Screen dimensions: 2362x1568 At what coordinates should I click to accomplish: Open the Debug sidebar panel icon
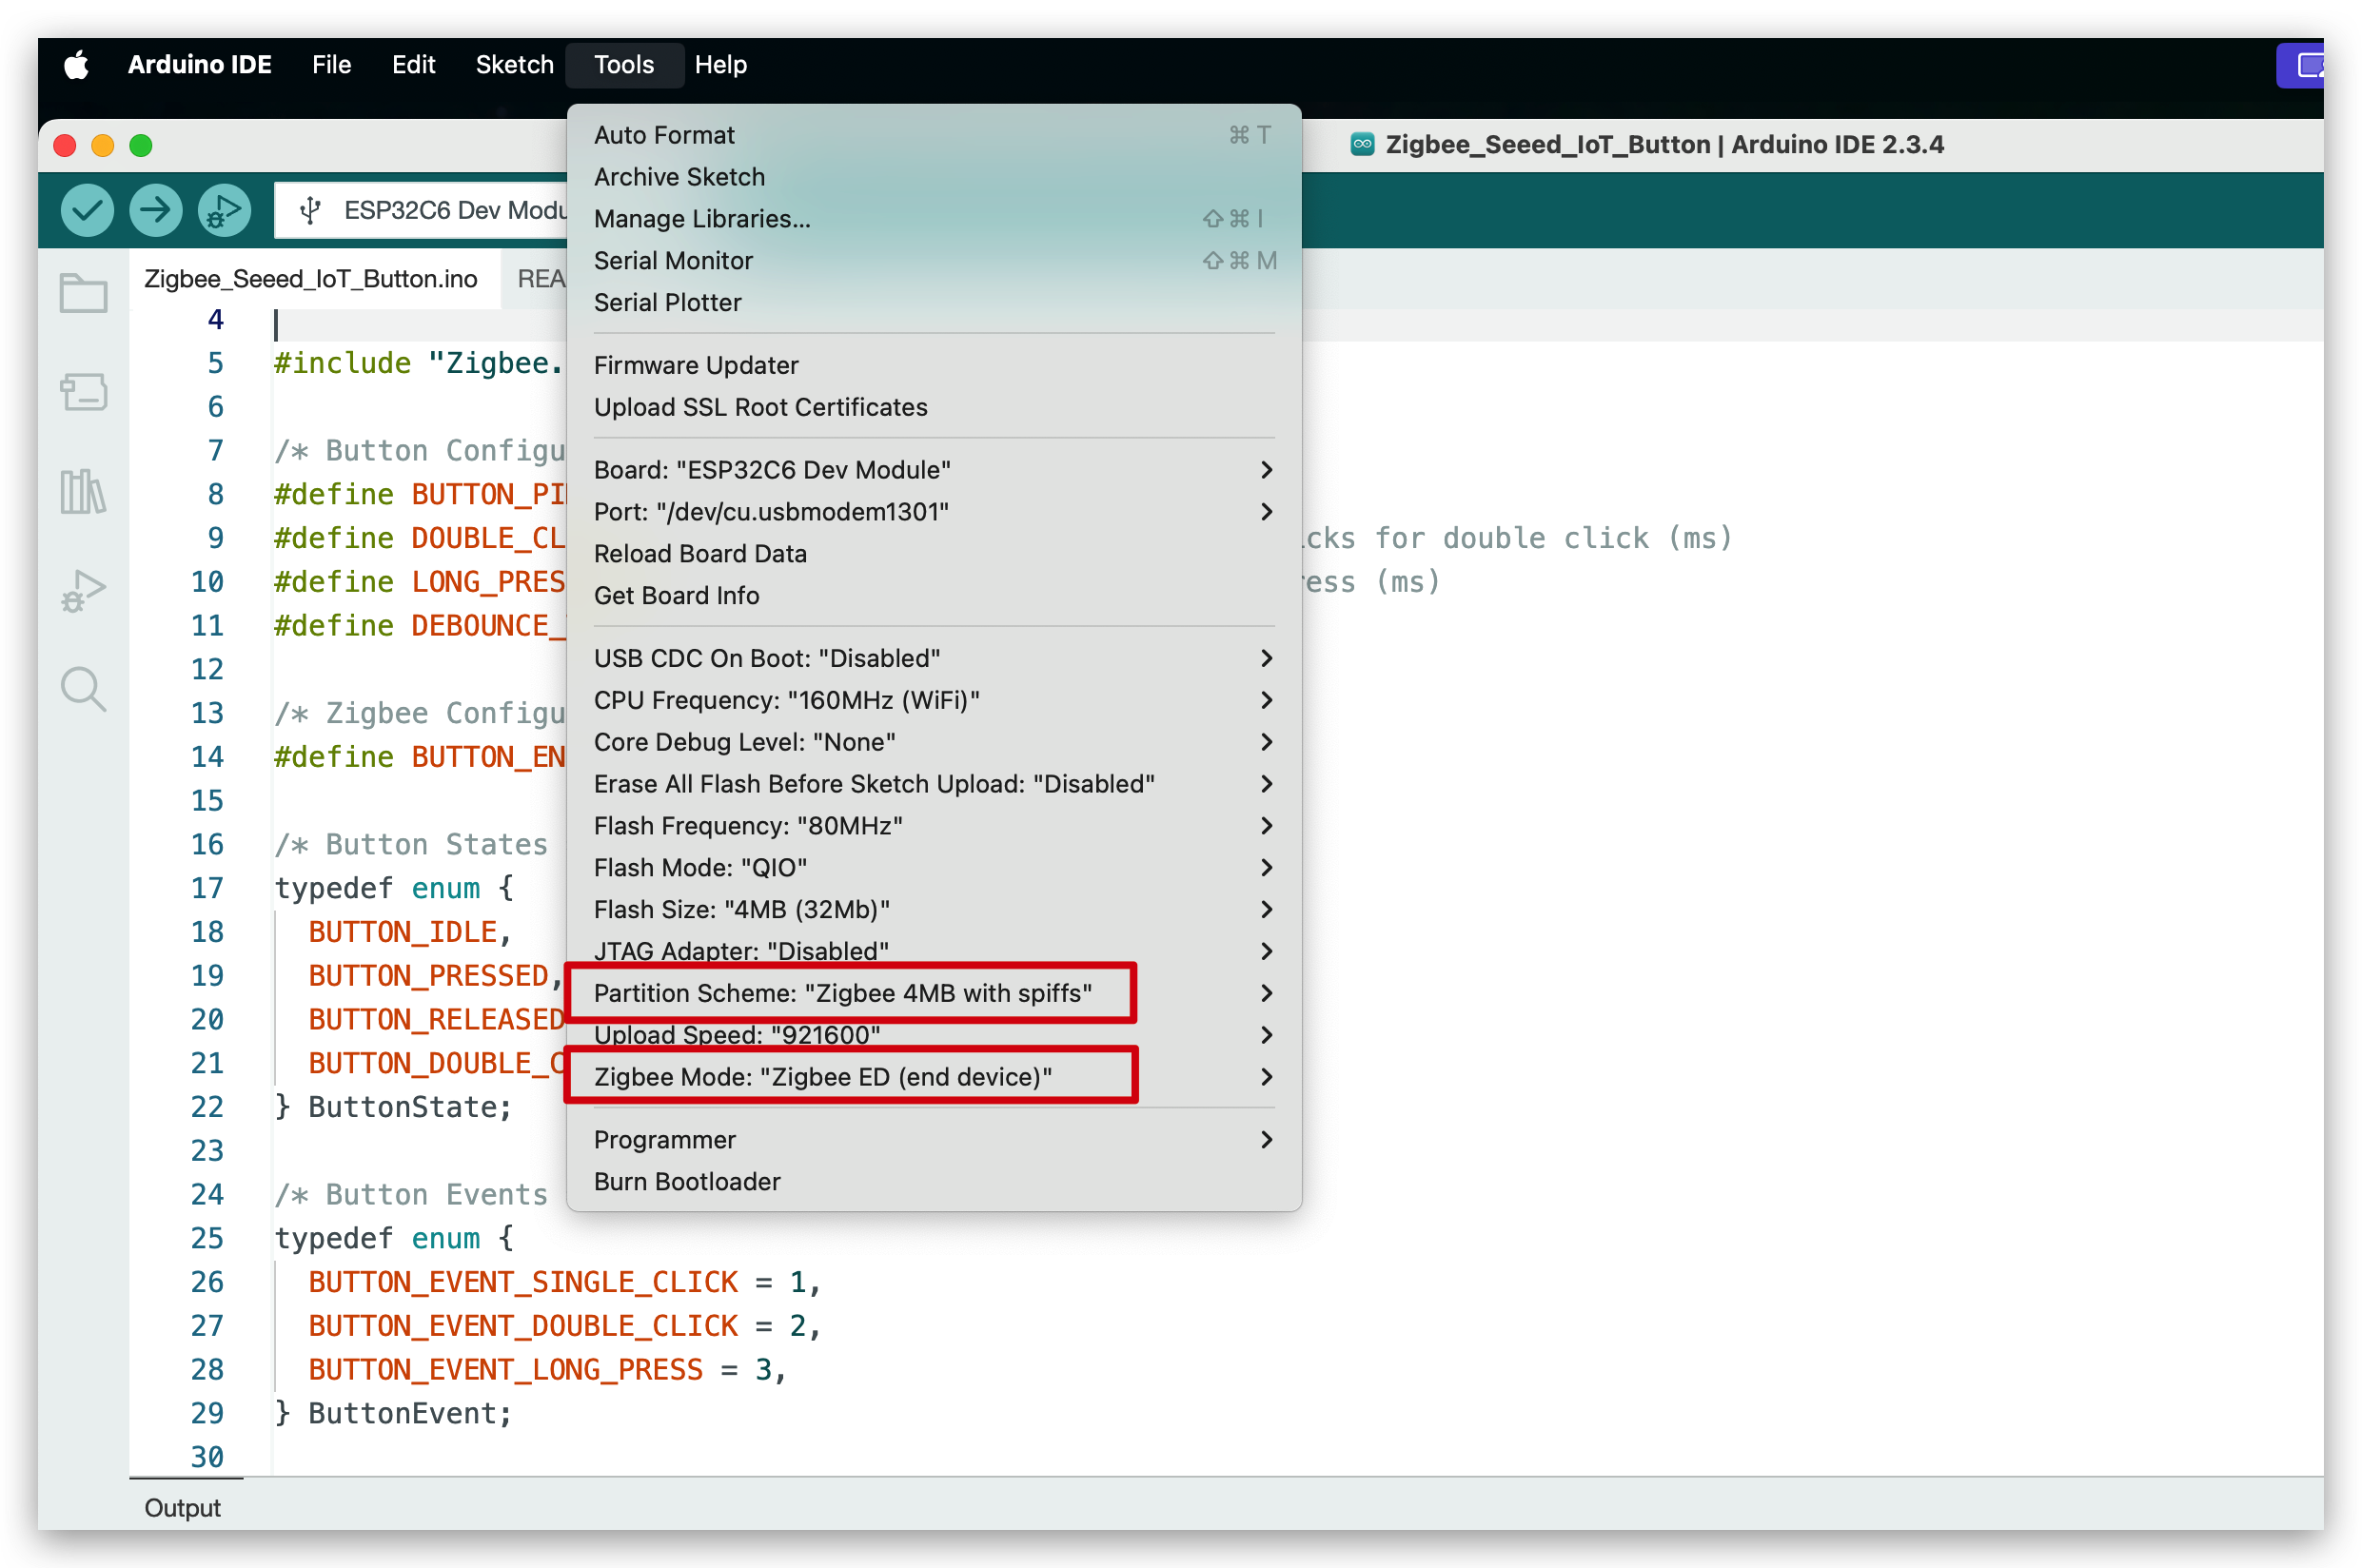click(x=83, y=590)
